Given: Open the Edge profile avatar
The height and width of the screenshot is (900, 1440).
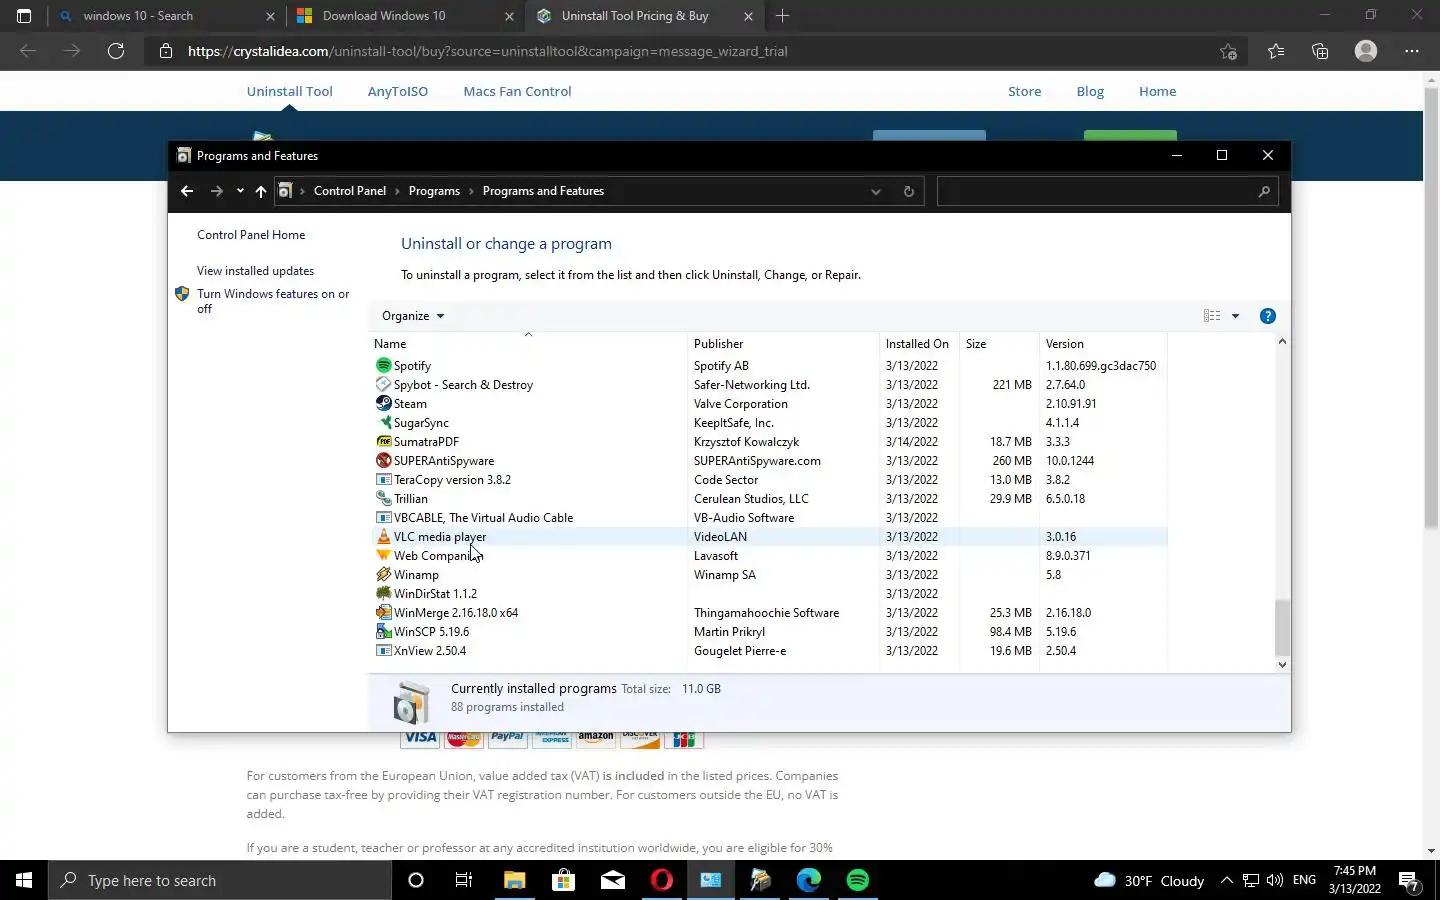Looking at the screenshot, I should point(1366,51).
